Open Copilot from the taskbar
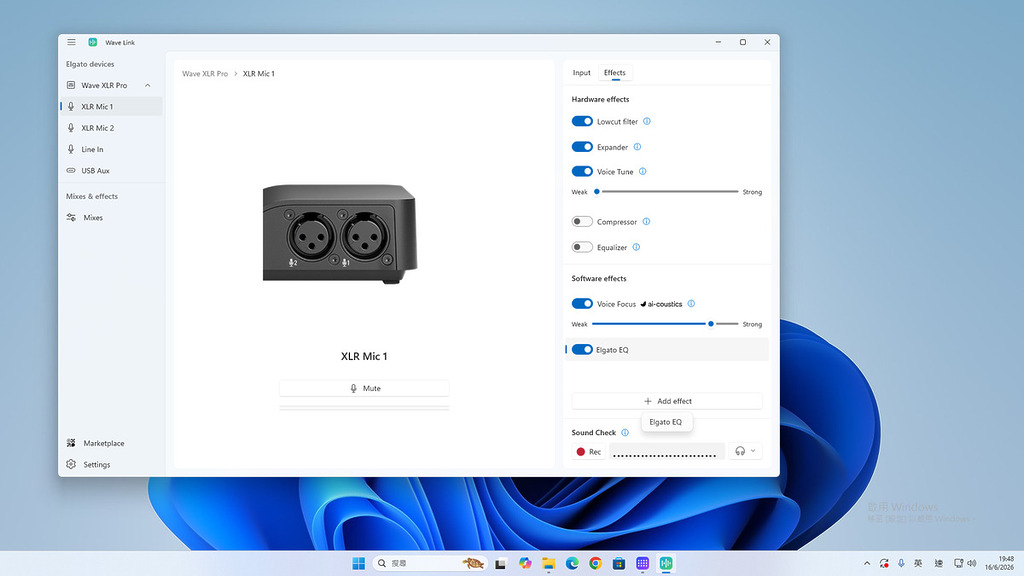 525,563
